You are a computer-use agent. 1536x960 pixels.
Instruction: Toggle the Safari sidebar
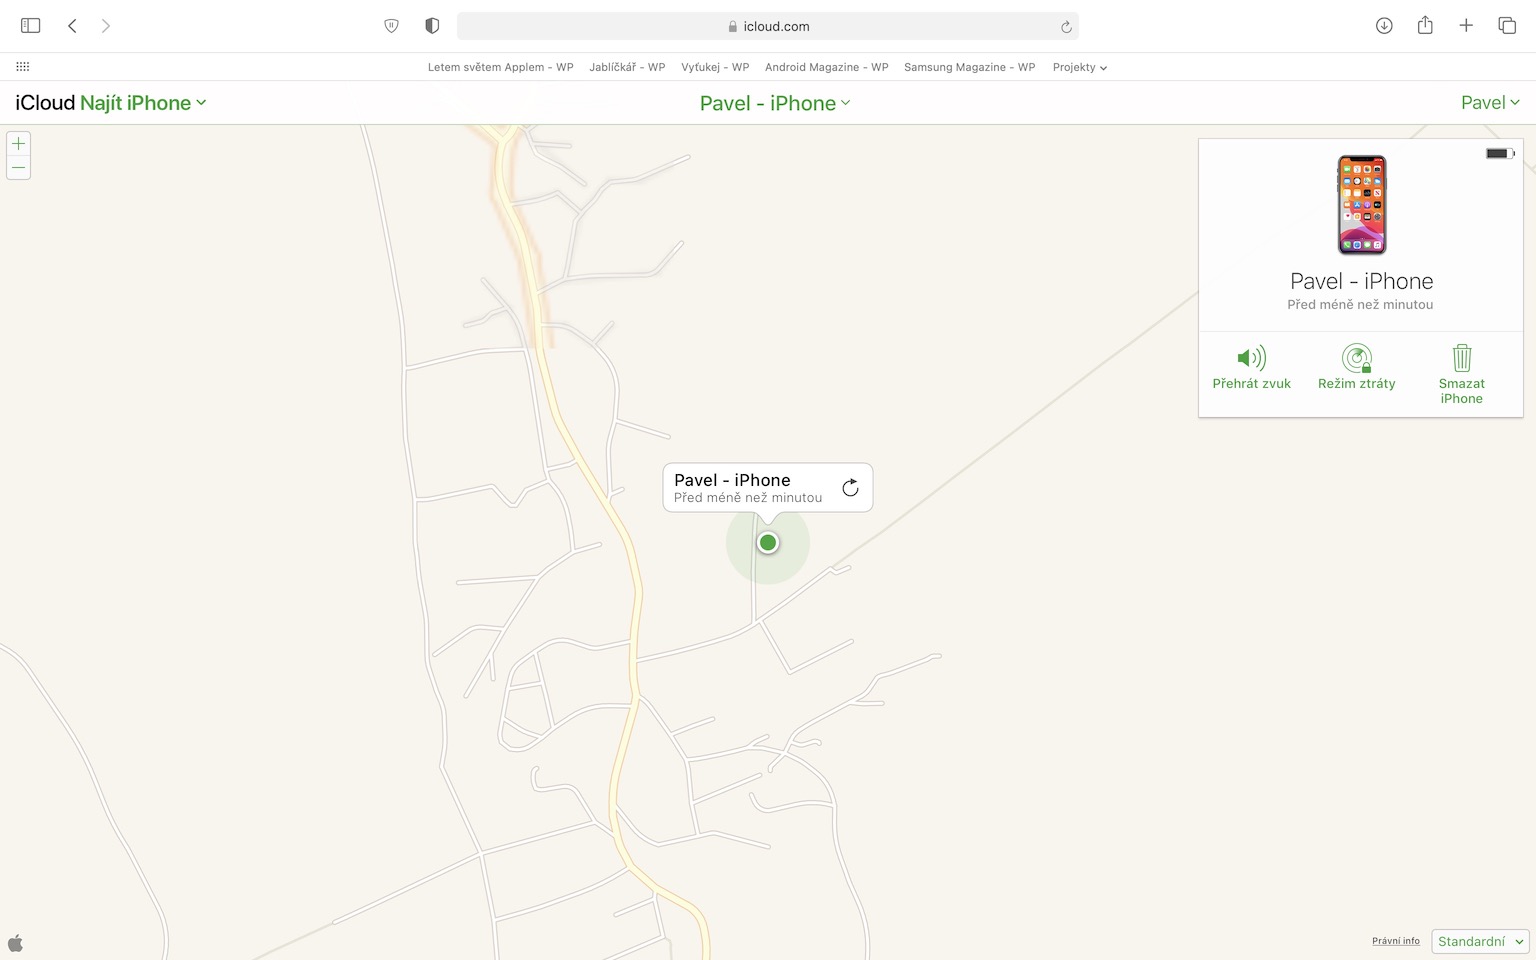[x=30, y=26]
